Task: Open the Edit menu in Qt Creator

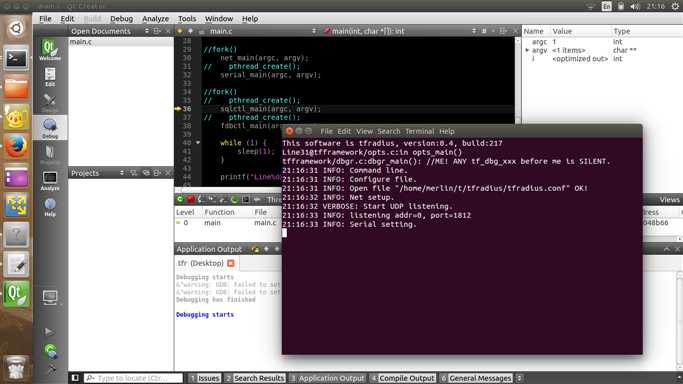Action: (x=67, y=19)
